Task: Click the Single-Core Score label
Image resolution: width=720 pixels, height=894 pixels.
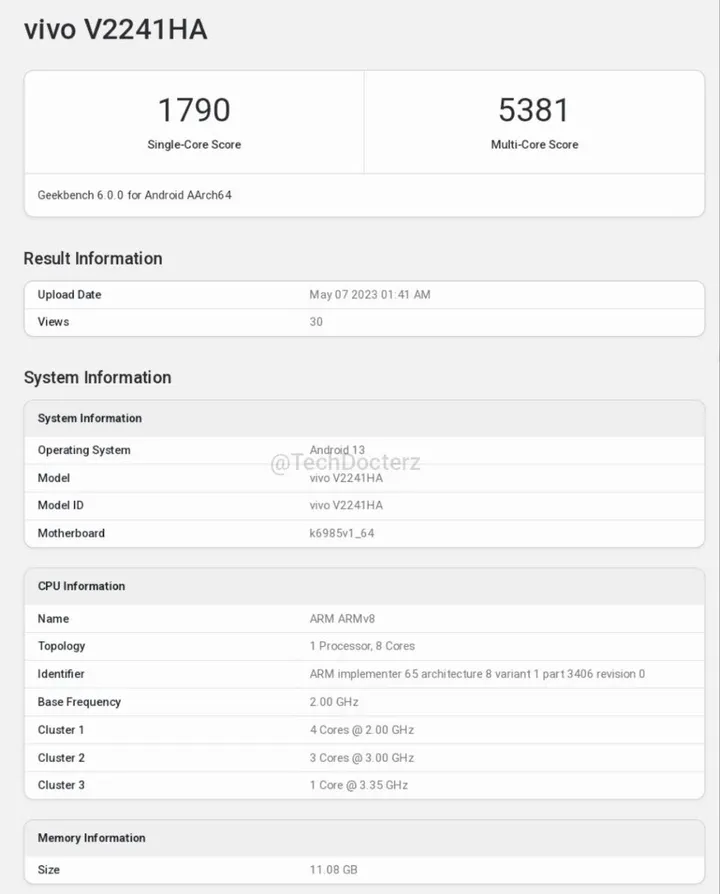Action: 194,145
